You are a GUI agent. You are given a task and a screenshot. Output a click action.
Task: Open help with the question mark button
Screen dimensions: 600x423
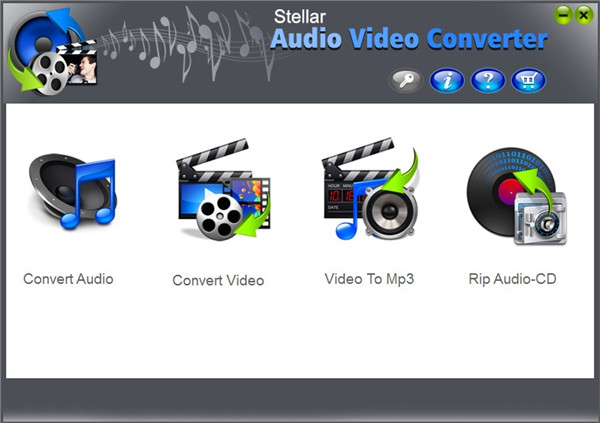tap(488, 81)
